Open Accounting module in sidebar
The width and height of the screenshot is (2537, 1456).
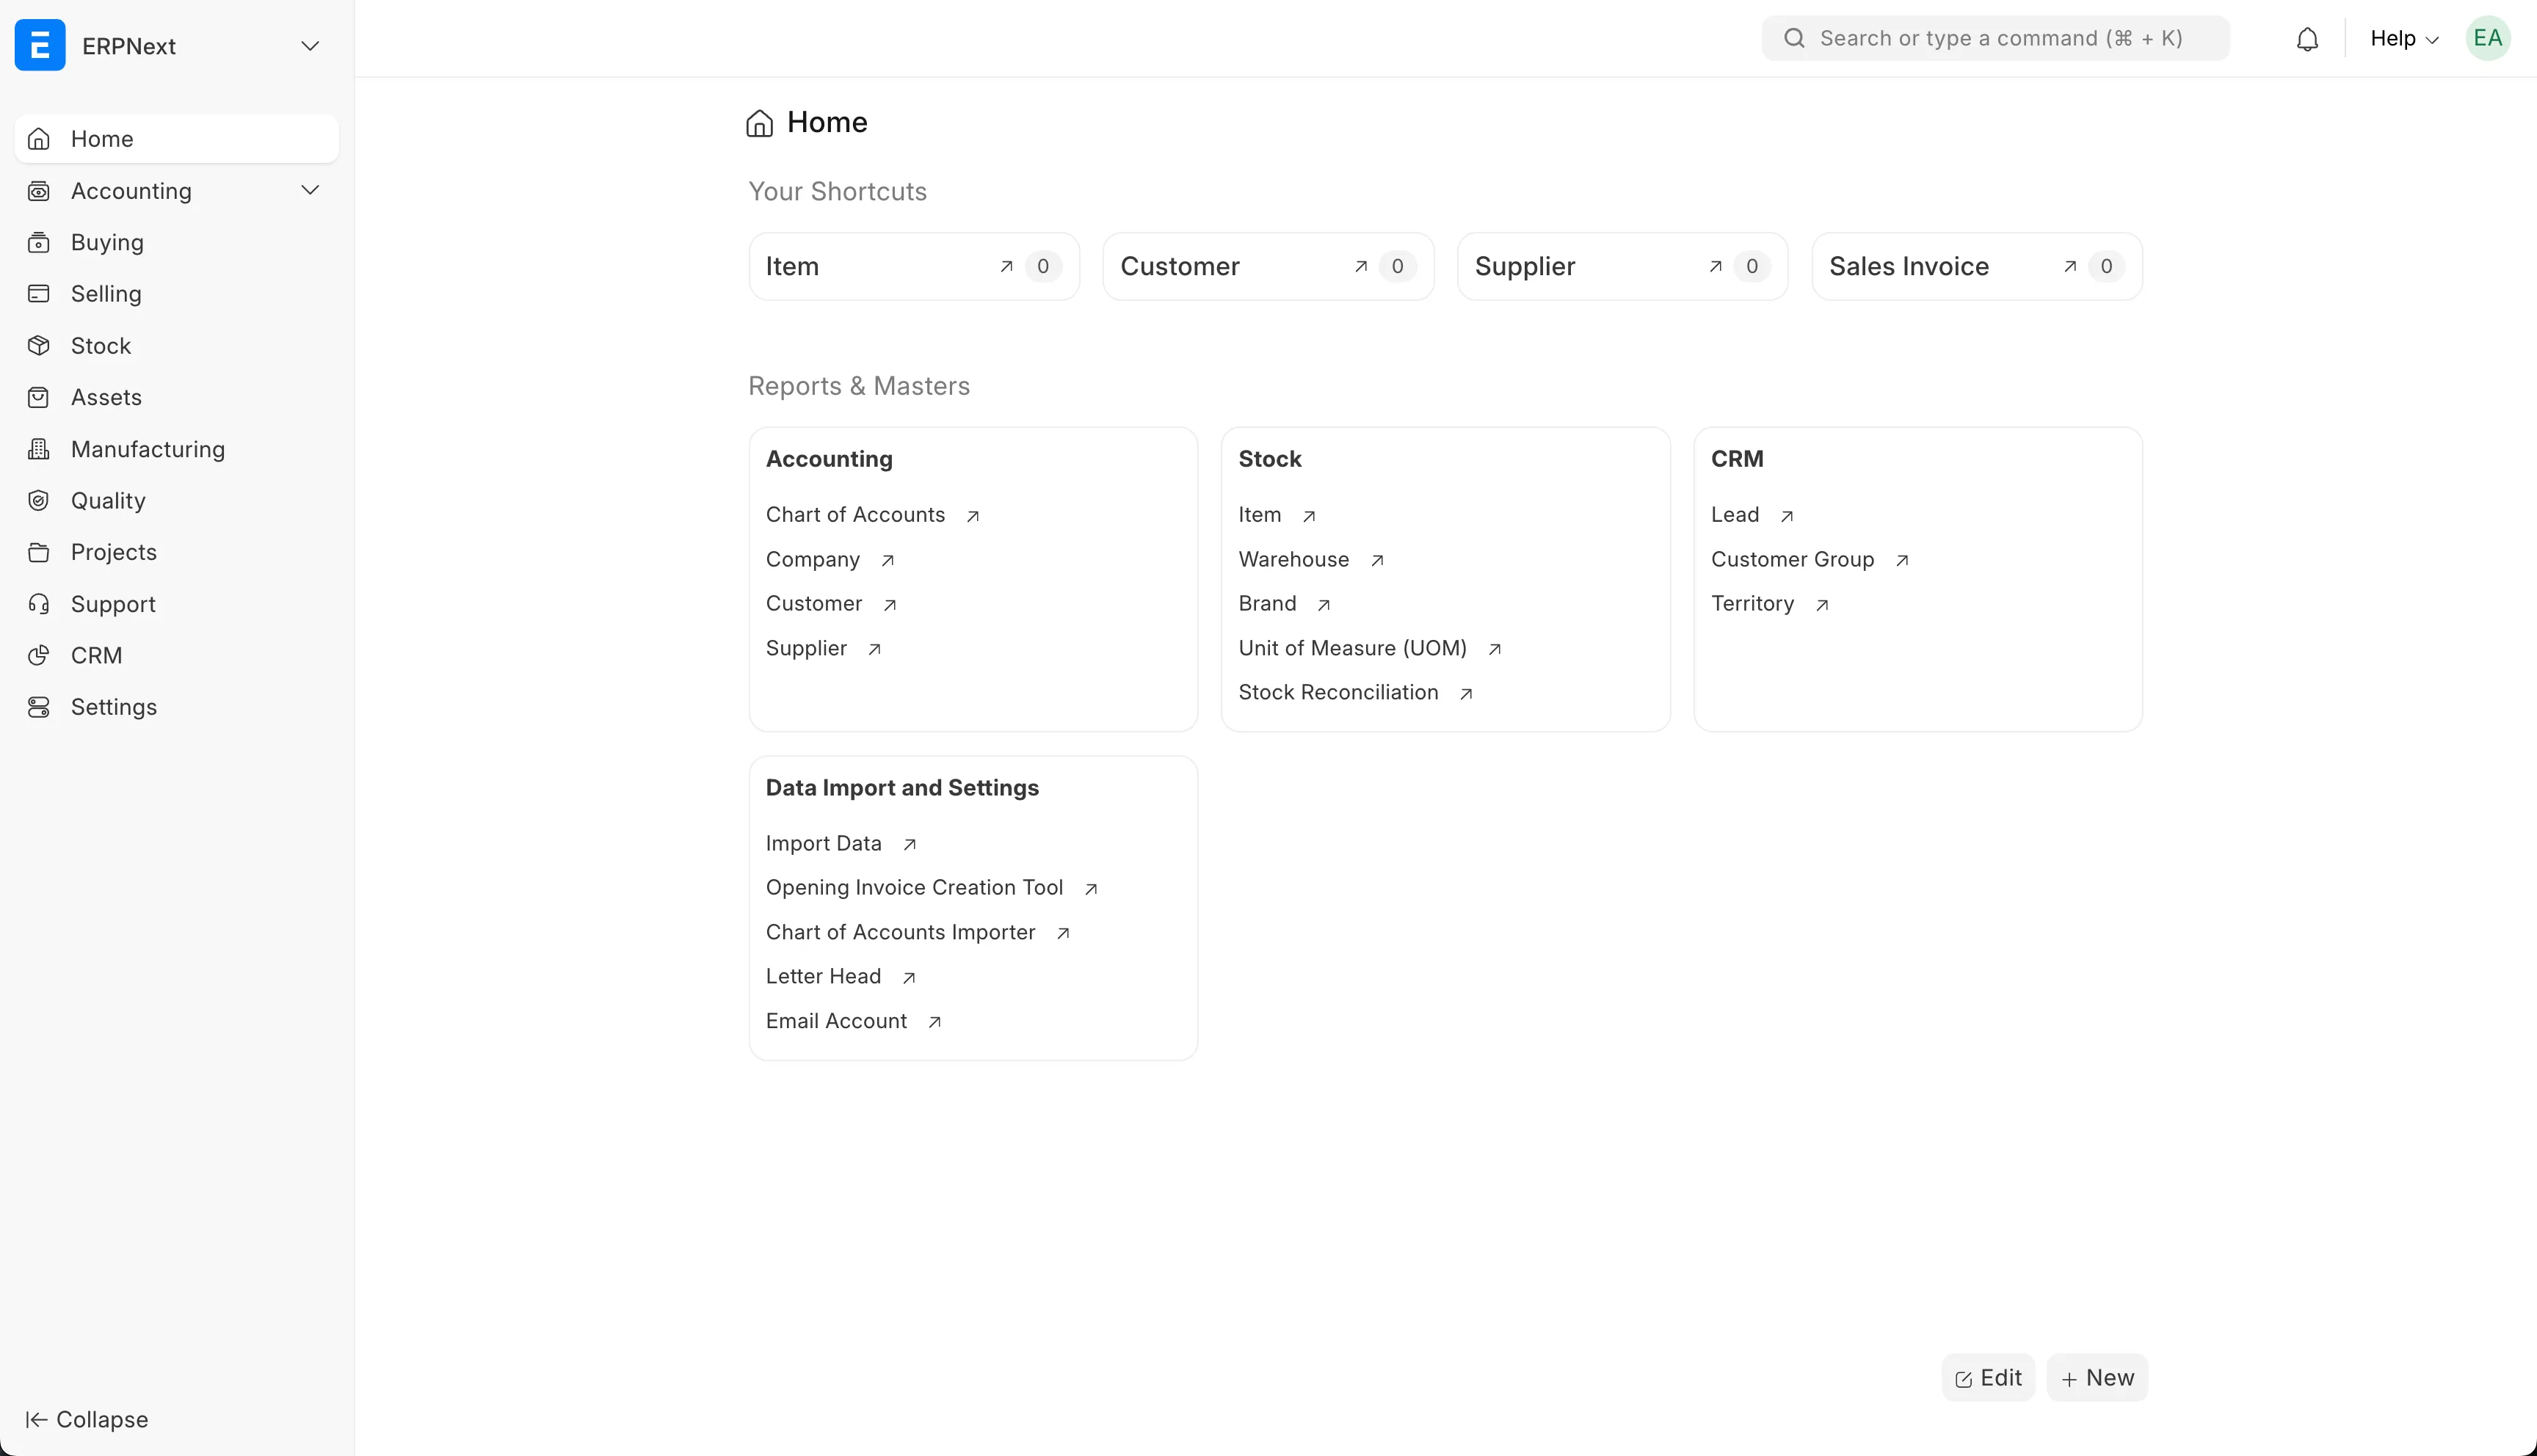[131, 191]
